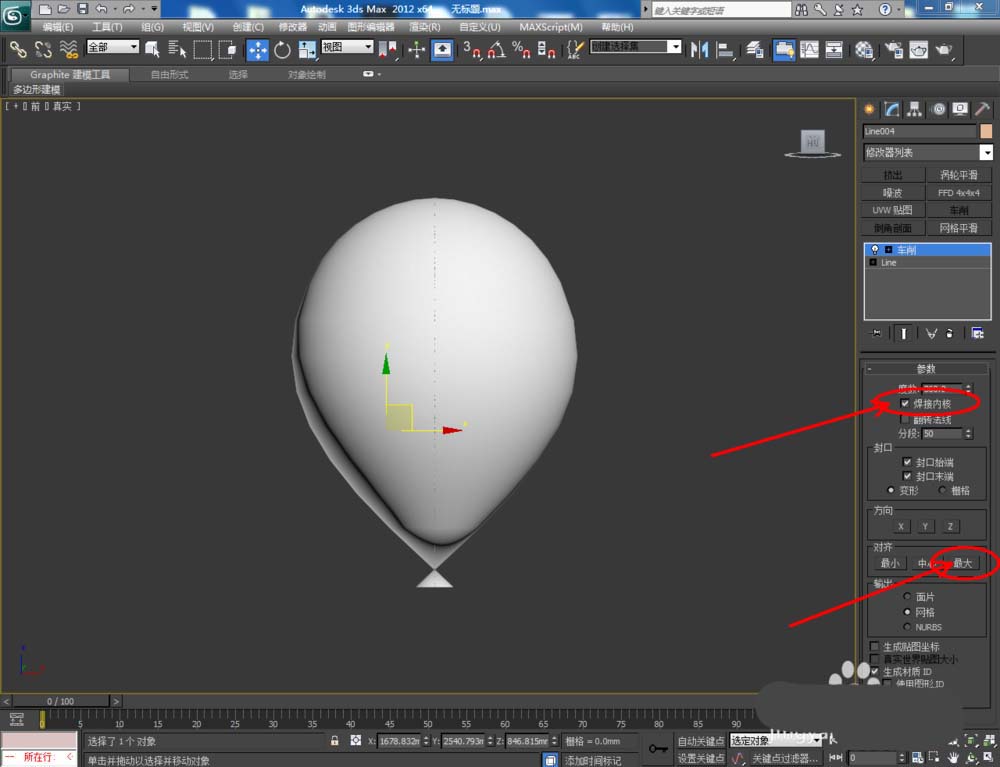
Task: Open the 修改器列表 dropdown
Action: coord(986,152)
